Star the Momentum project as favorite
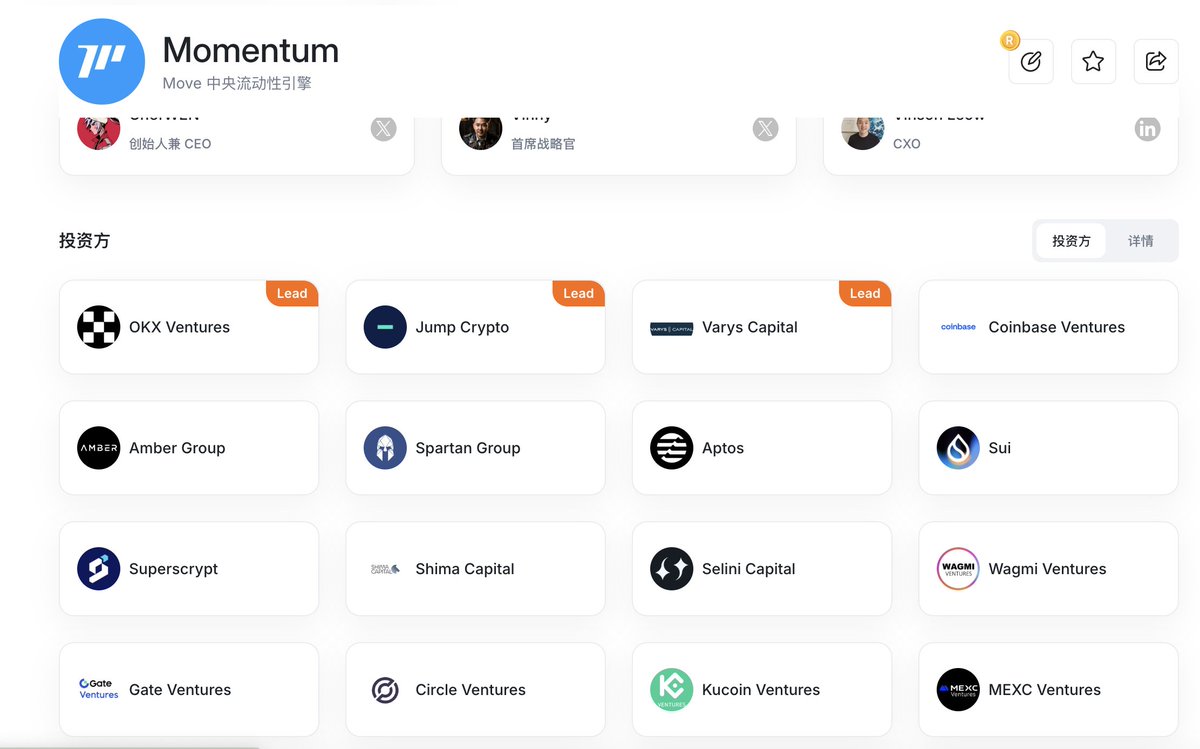 [1093, 61]
